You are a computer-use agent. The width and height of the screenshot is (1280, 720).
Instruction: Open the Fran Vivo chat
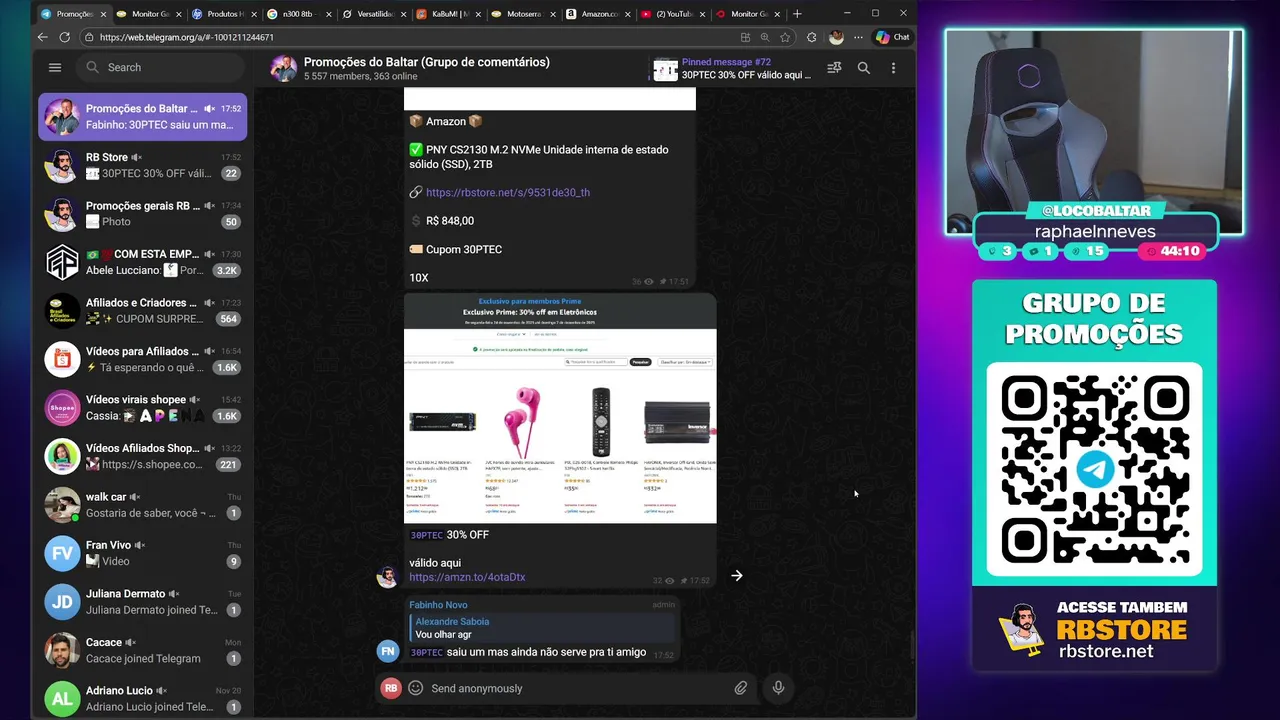(142, 553)
